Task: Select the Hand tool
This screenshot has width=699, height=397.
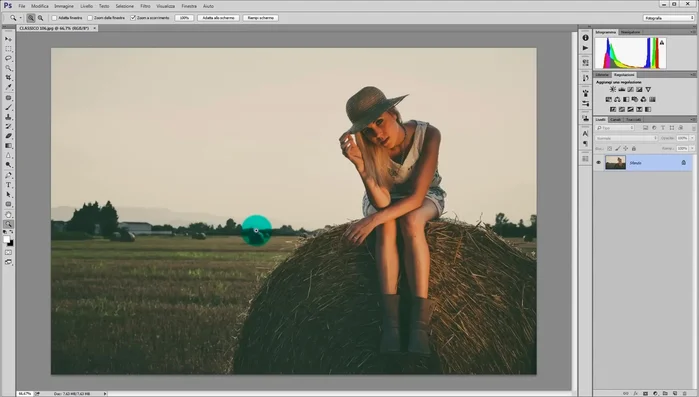Action: (8, 214)
